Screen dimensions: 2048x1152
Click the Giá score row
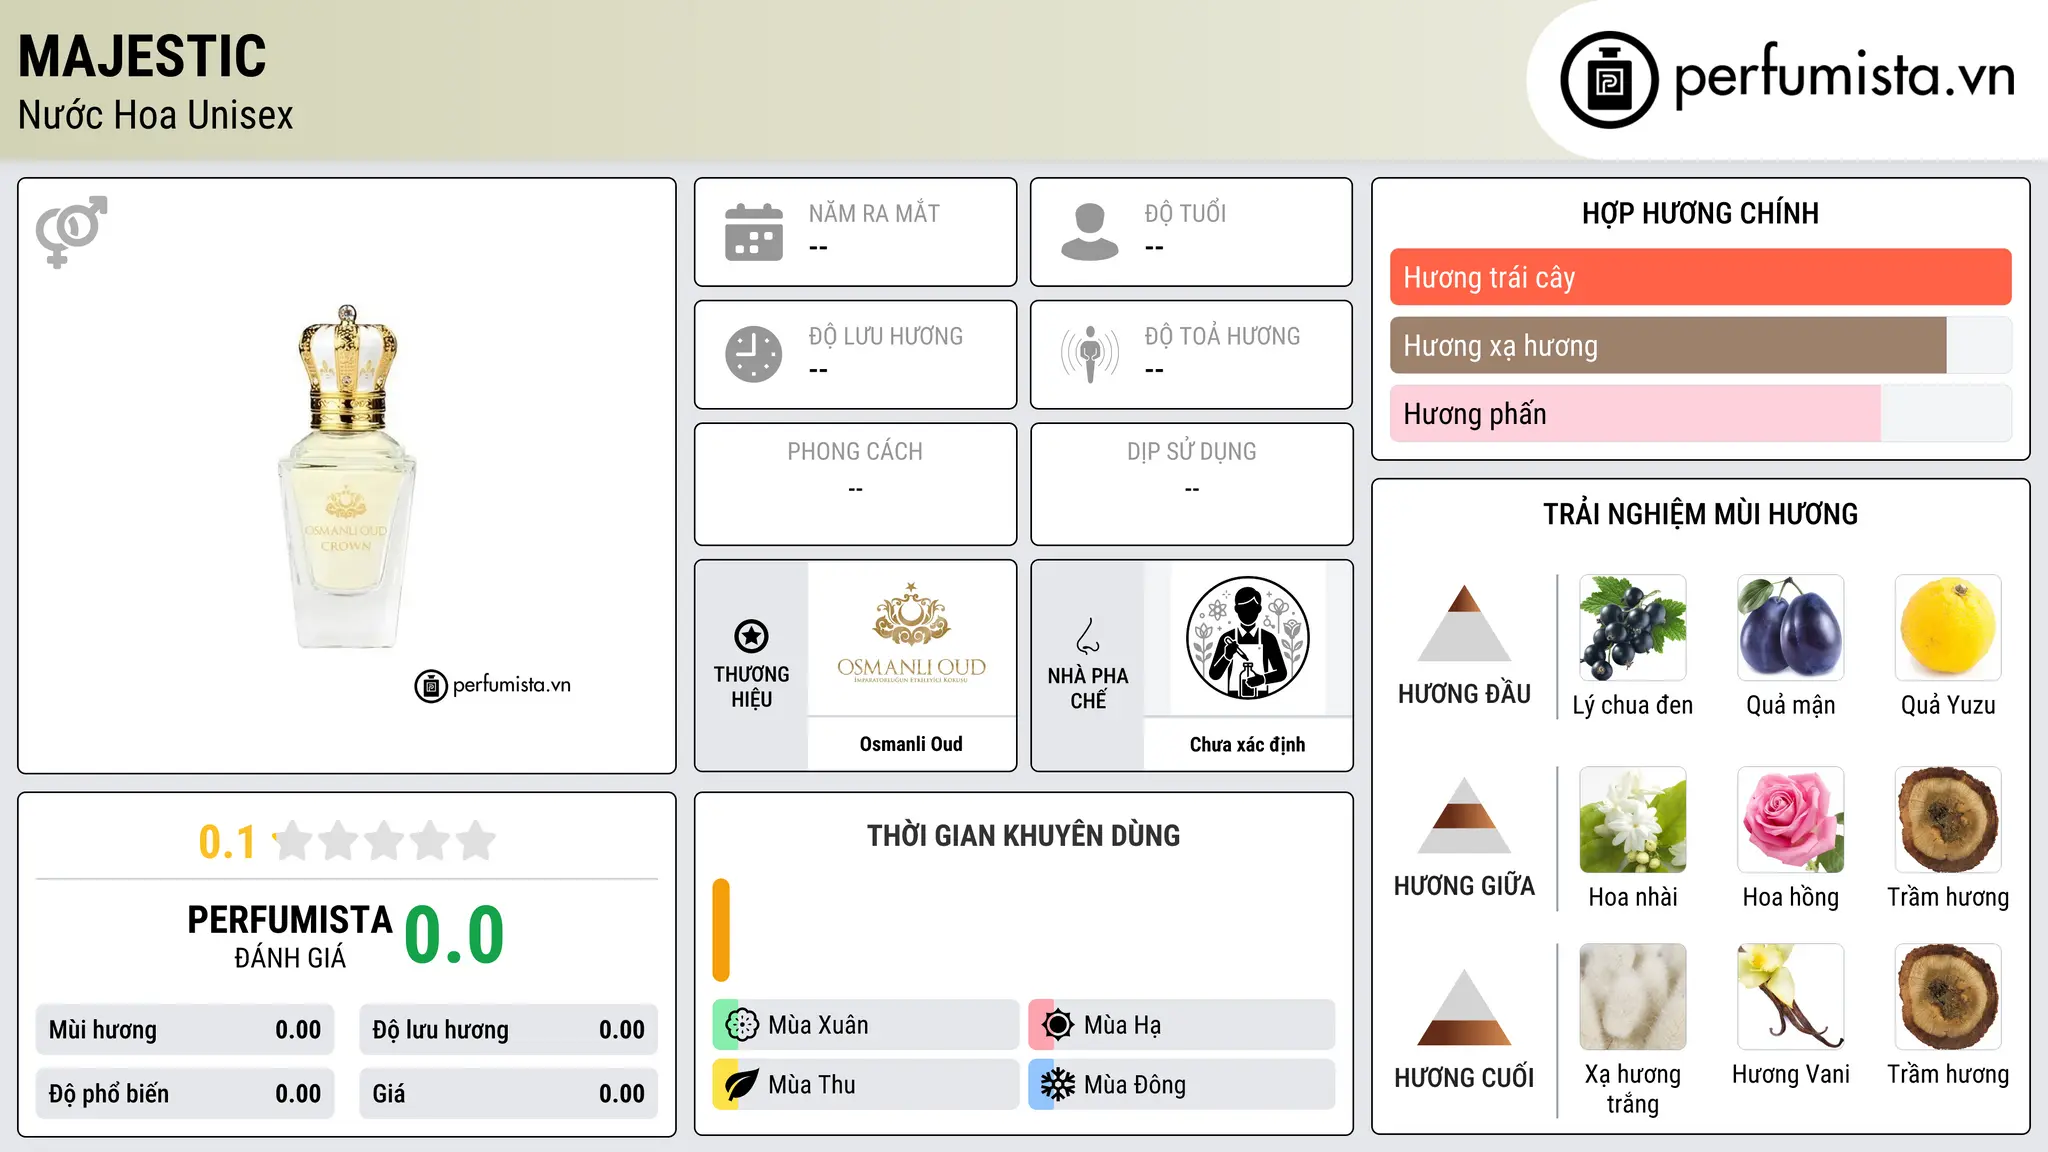(509, 1094)
